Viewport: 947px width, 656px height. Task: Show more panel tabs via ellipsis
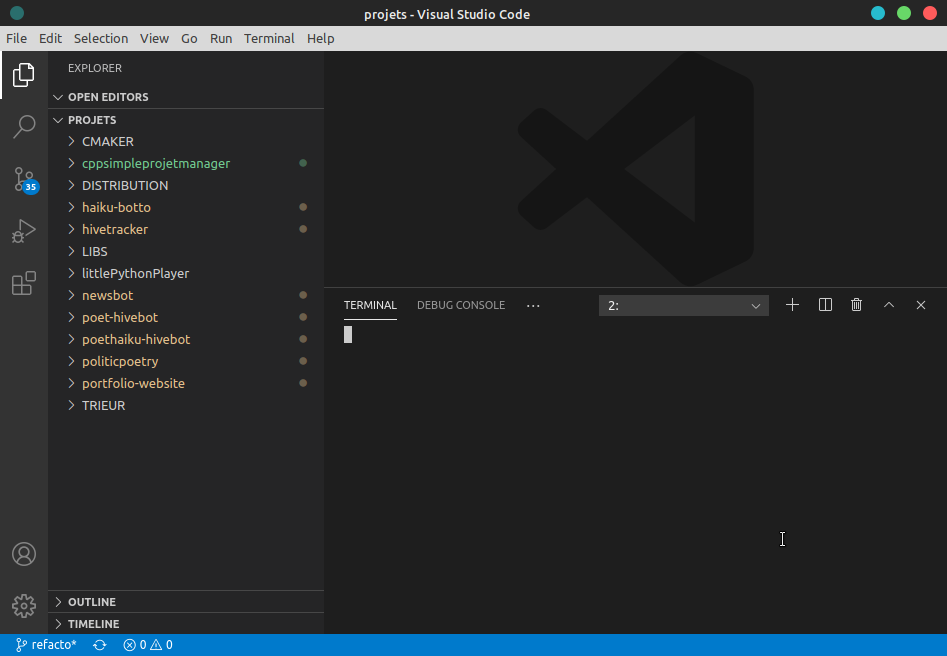tap(533, 306)
